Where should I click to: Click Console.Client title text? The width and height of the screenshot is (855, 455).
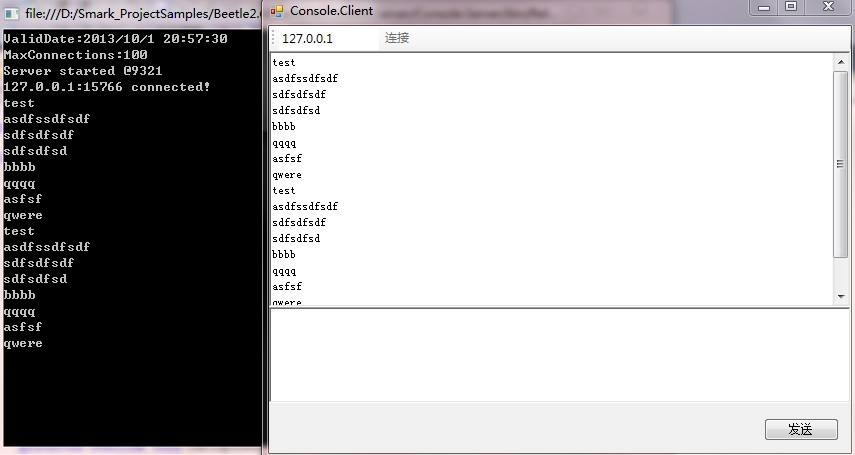[332, 10]
